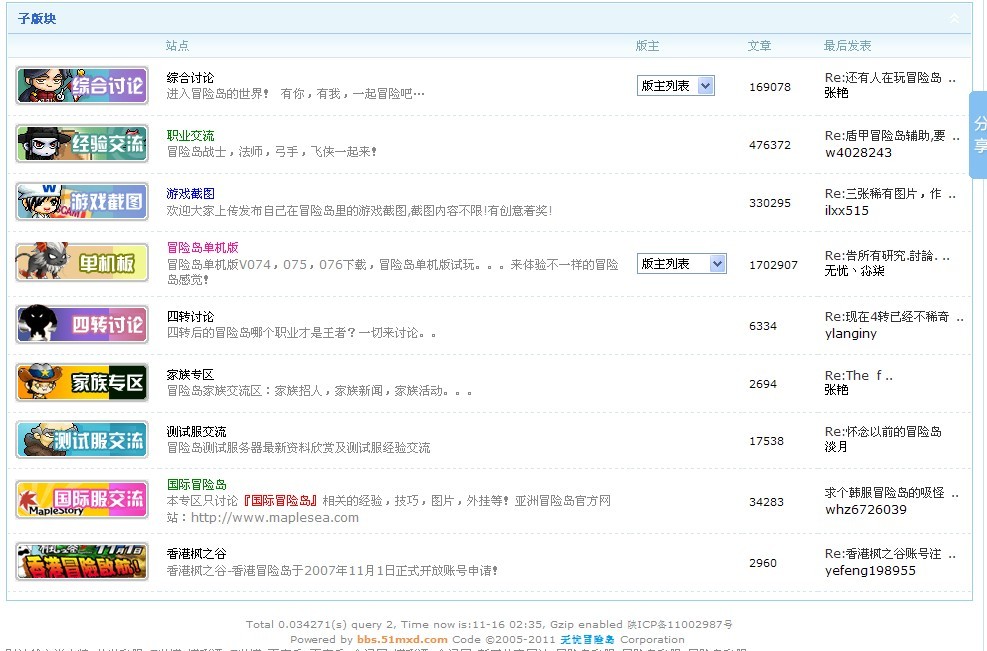Screen dimensions: 987x651
Task: Open last post Re:还有人在玩冒险岛
Action: coord(889,78)
